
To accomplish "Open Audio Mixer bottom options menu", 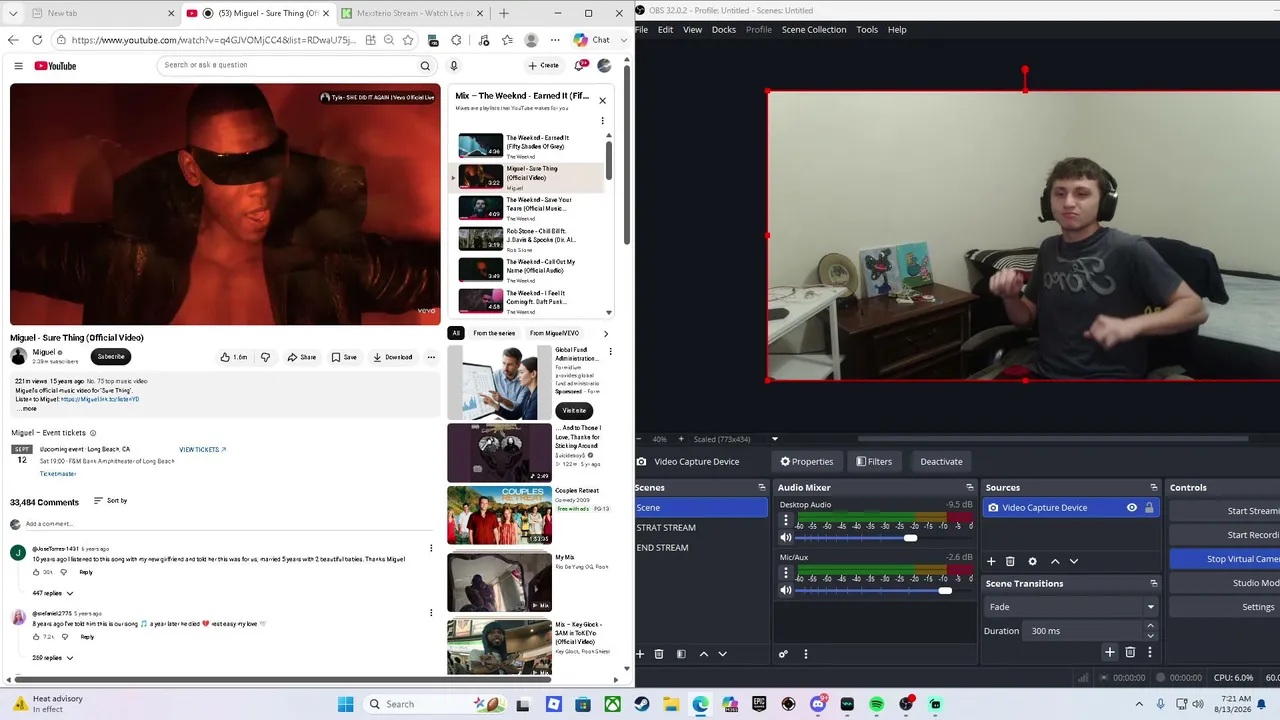I will (x=805, y=654).
